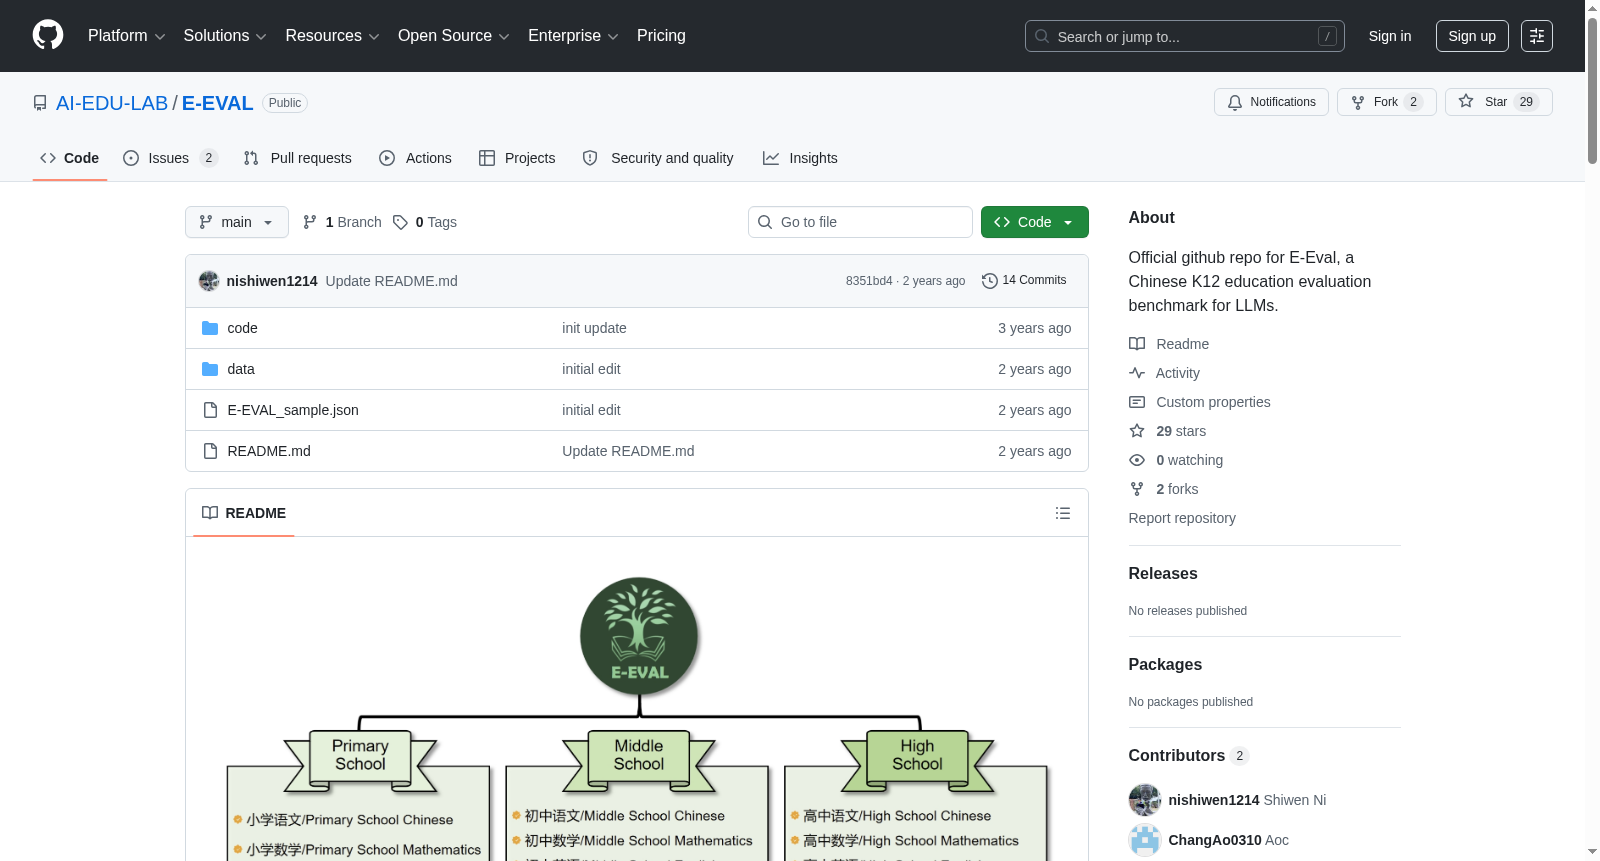
Task: Click the Report repository link
Action: point(1182,518)
